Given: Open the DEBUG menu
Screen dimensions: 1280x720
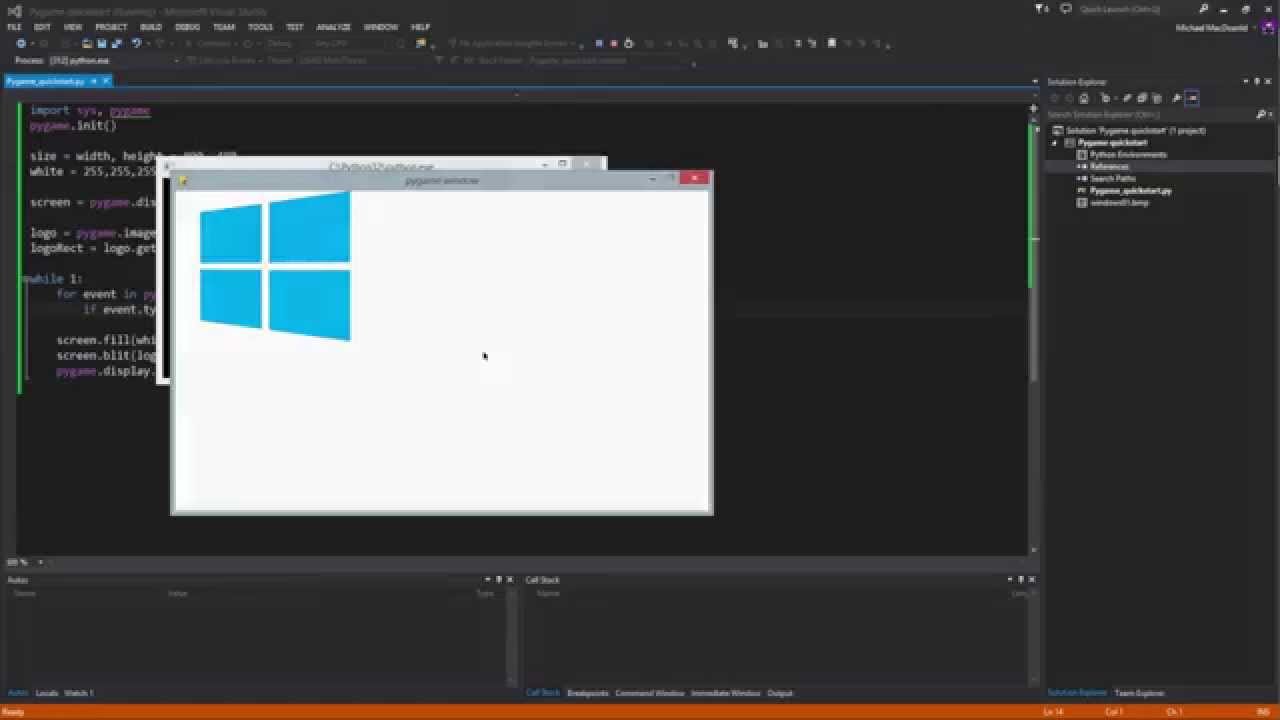Looking at the screenshot, I should click(x=188, y=27).
